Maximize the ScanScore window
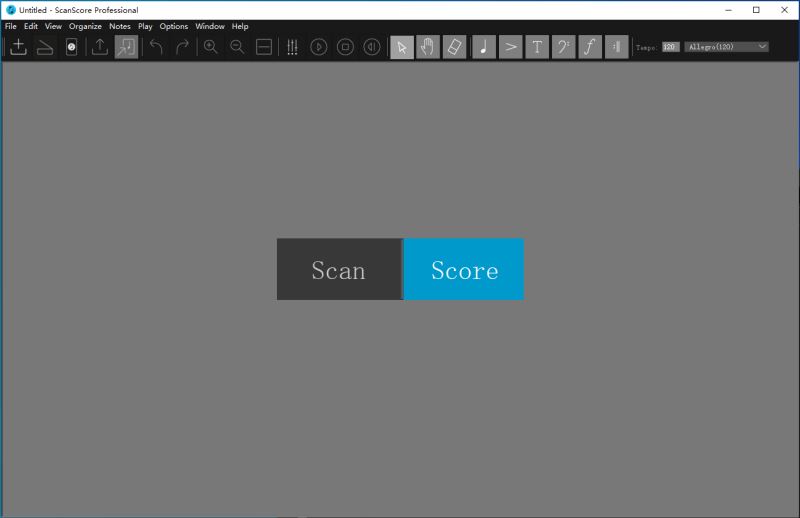The image size is (800, 518). click(x=756, y=10)
